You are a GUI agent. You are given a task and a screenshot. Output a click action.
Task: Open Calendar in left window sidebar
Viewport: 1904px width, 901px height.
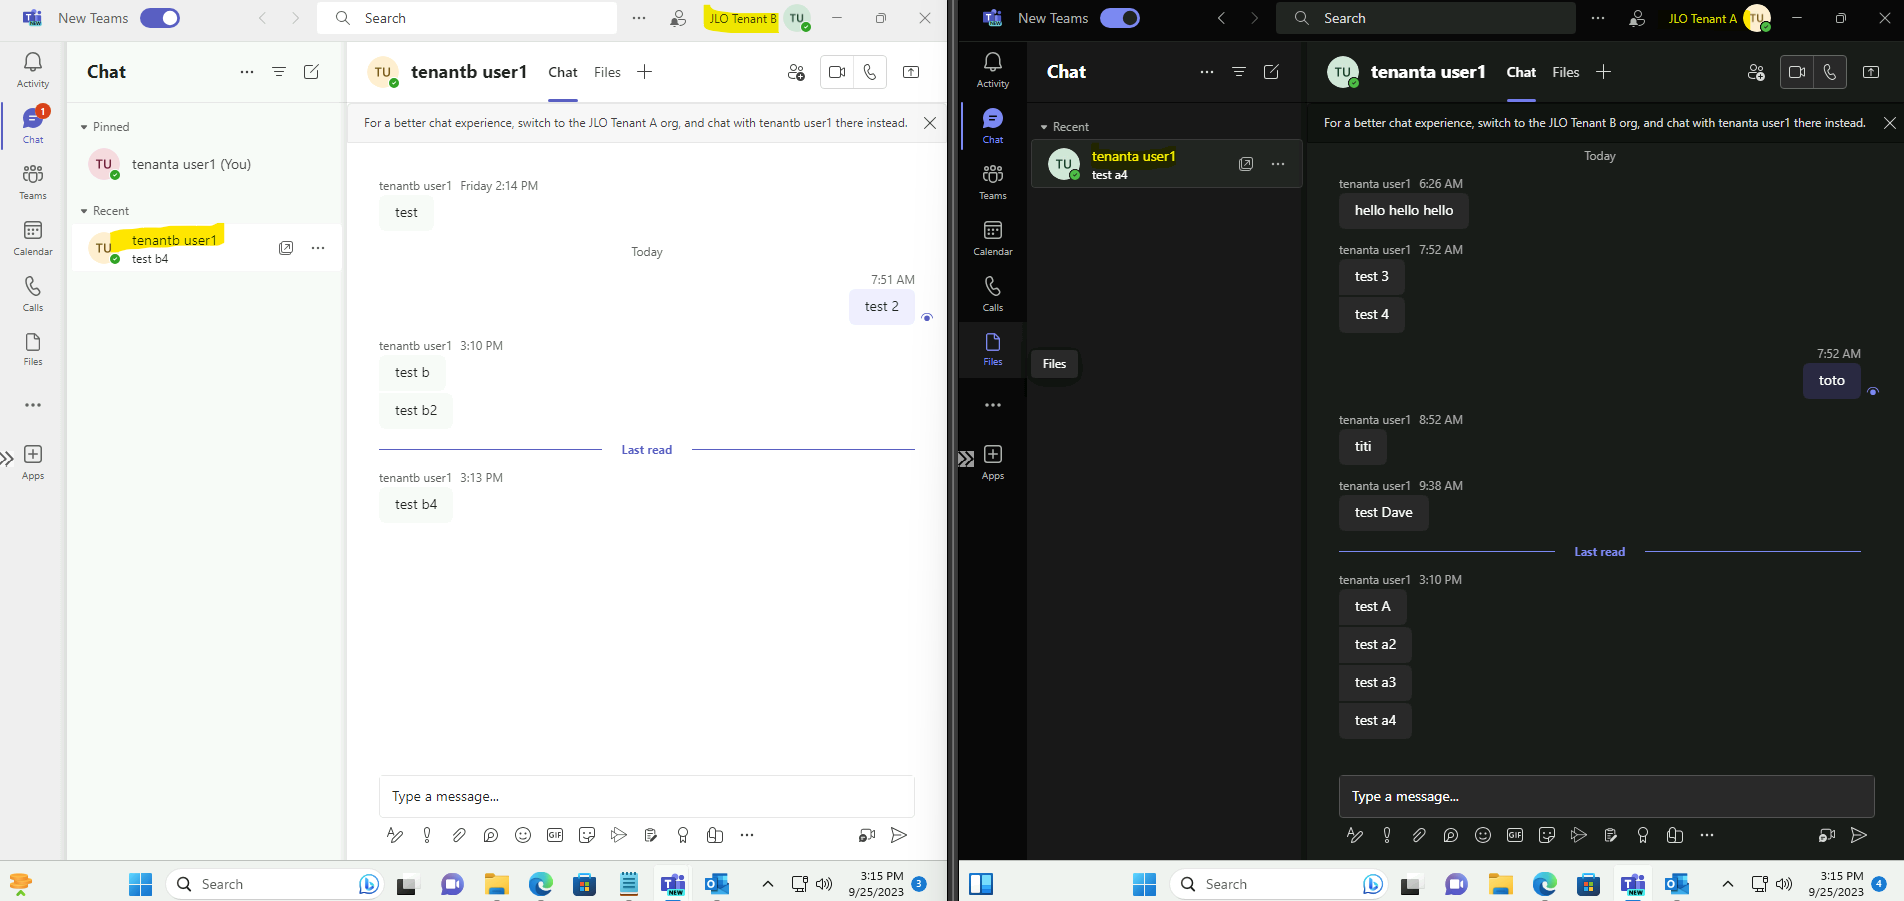(33, 238)
